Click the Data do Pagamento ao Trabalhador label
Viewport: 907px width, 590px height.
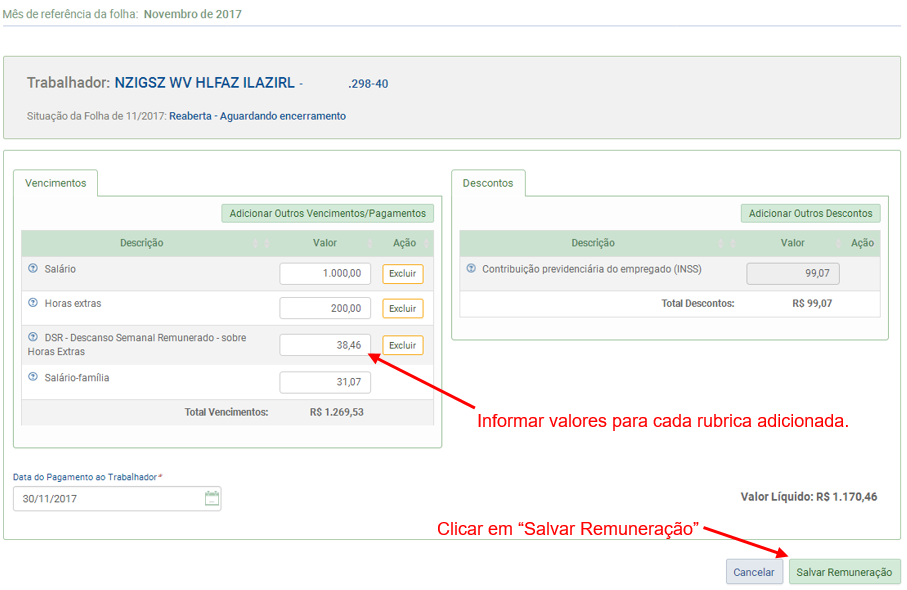click(x=87, y=477)
